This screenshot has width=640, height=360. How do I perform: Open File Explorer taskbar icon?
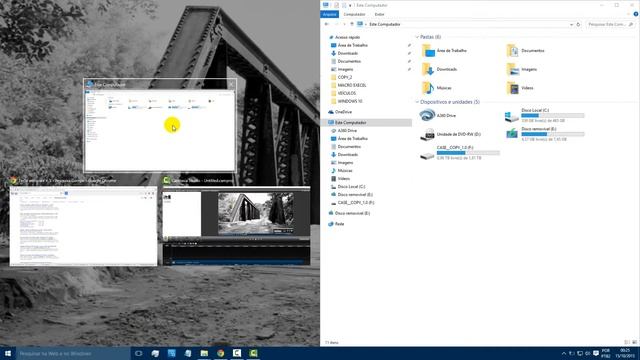204,353
